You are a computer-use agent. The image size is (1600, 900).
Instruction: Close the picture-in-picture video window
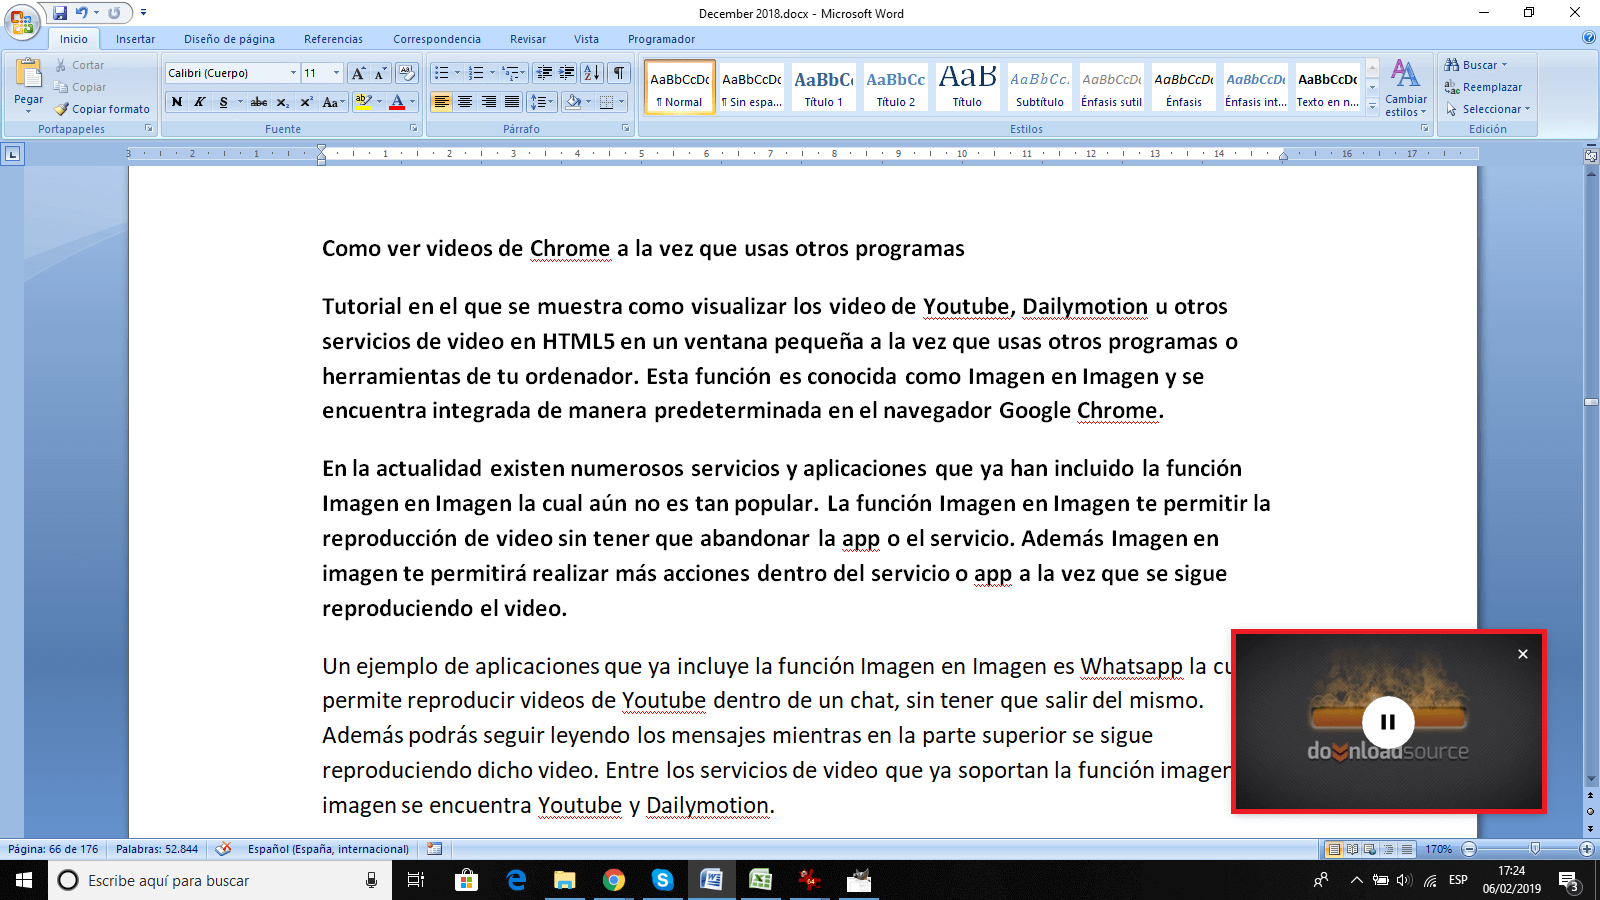[x=1523, y=654]
